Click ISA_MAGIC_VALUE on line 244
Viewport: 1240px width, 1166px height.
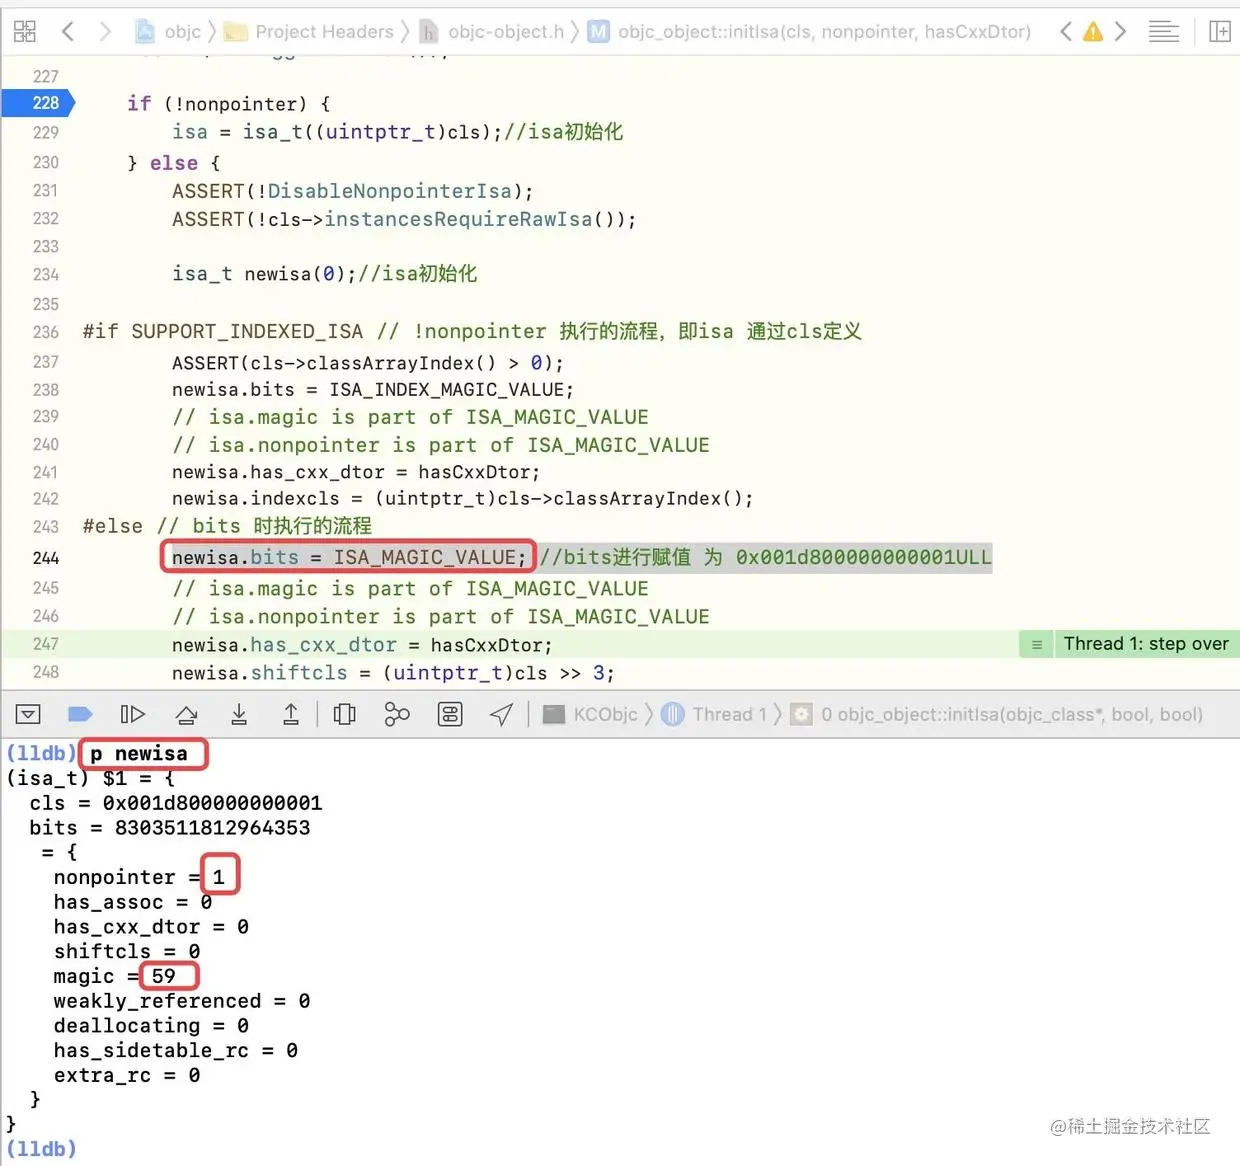(424, 558)
